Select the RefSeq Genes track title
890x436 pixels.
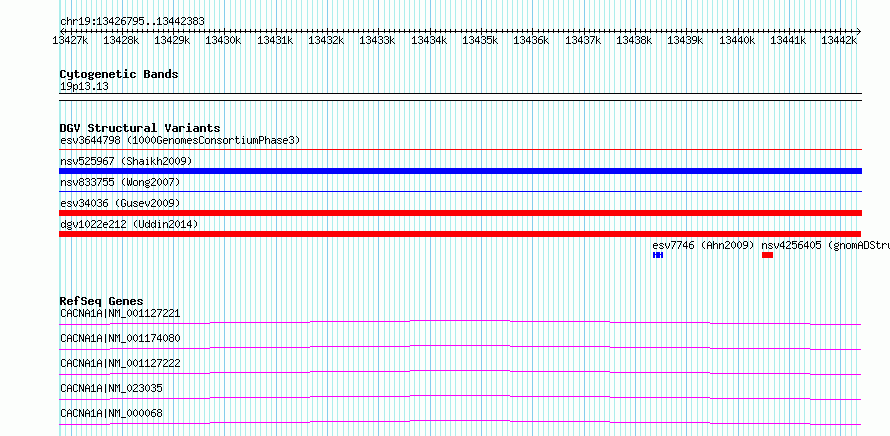[x=102, y=301]
